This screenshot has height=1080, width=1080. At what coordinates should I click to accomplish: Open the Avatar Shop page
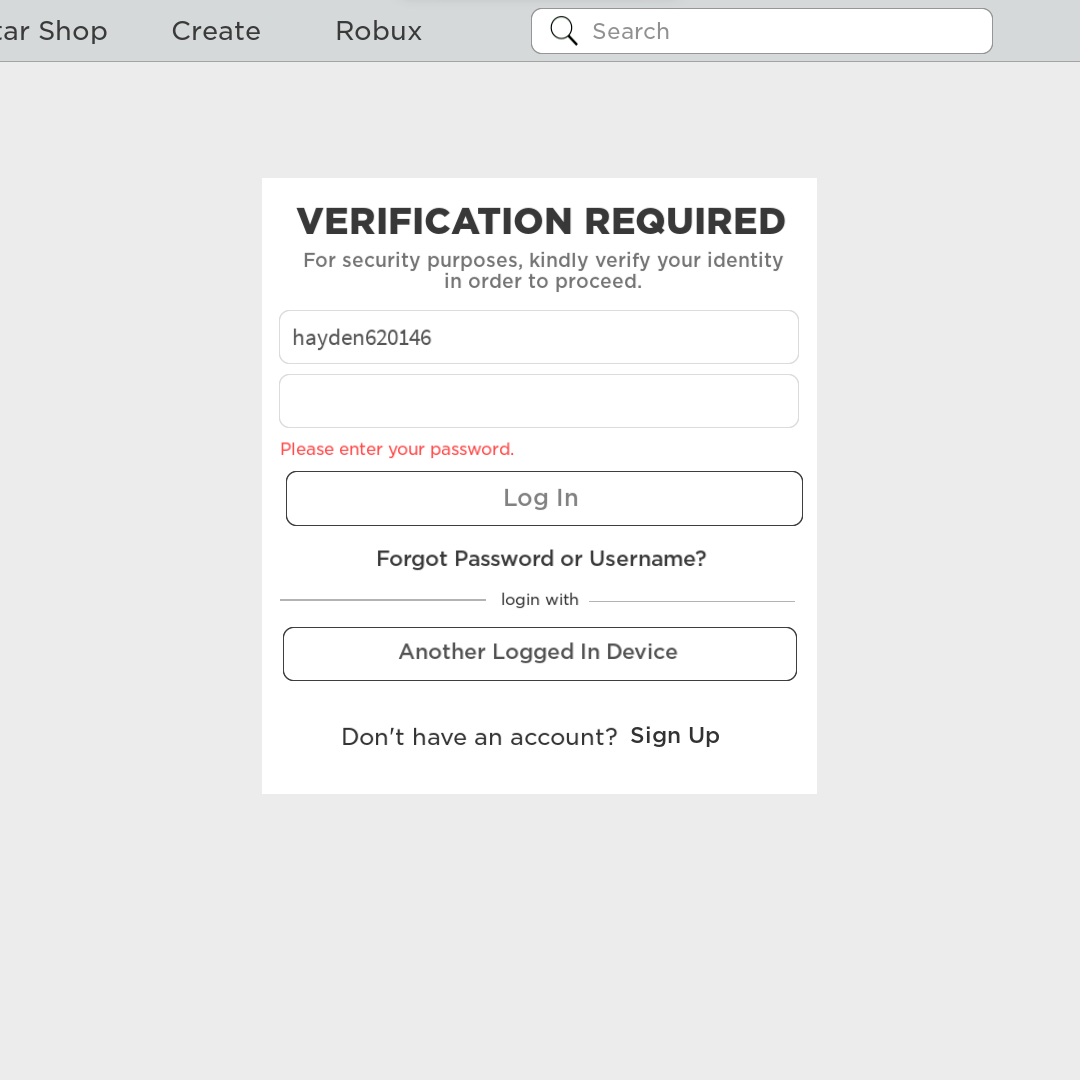52,31
